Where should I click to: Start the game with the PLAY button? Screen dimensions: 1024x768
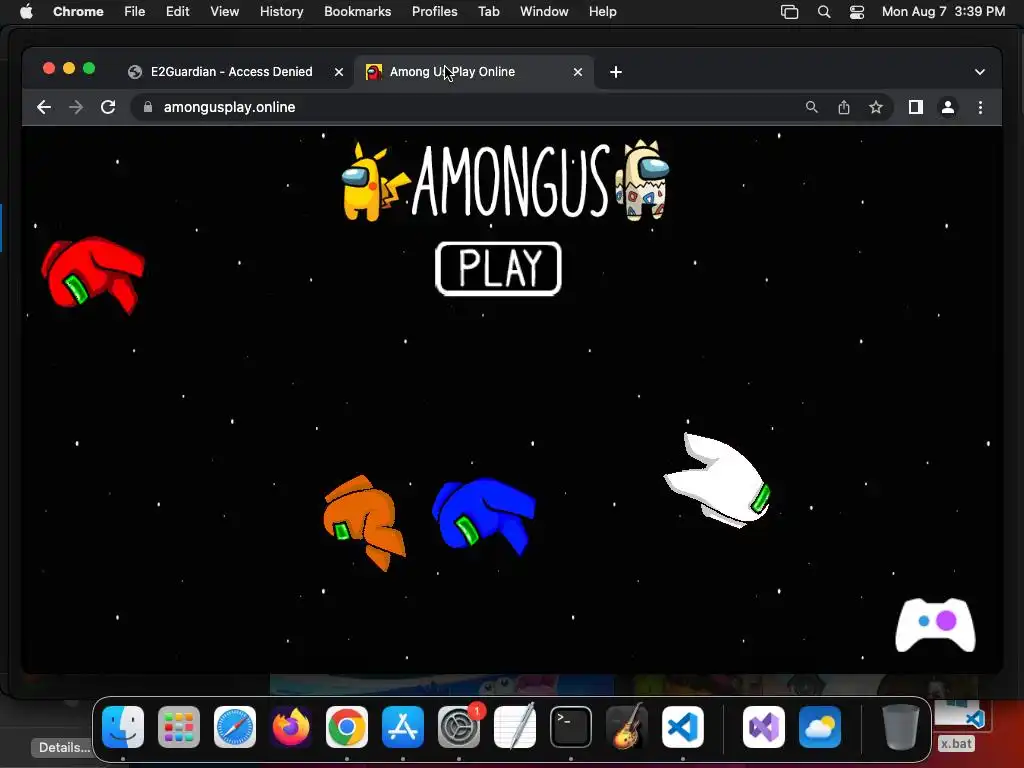[498, 268]
